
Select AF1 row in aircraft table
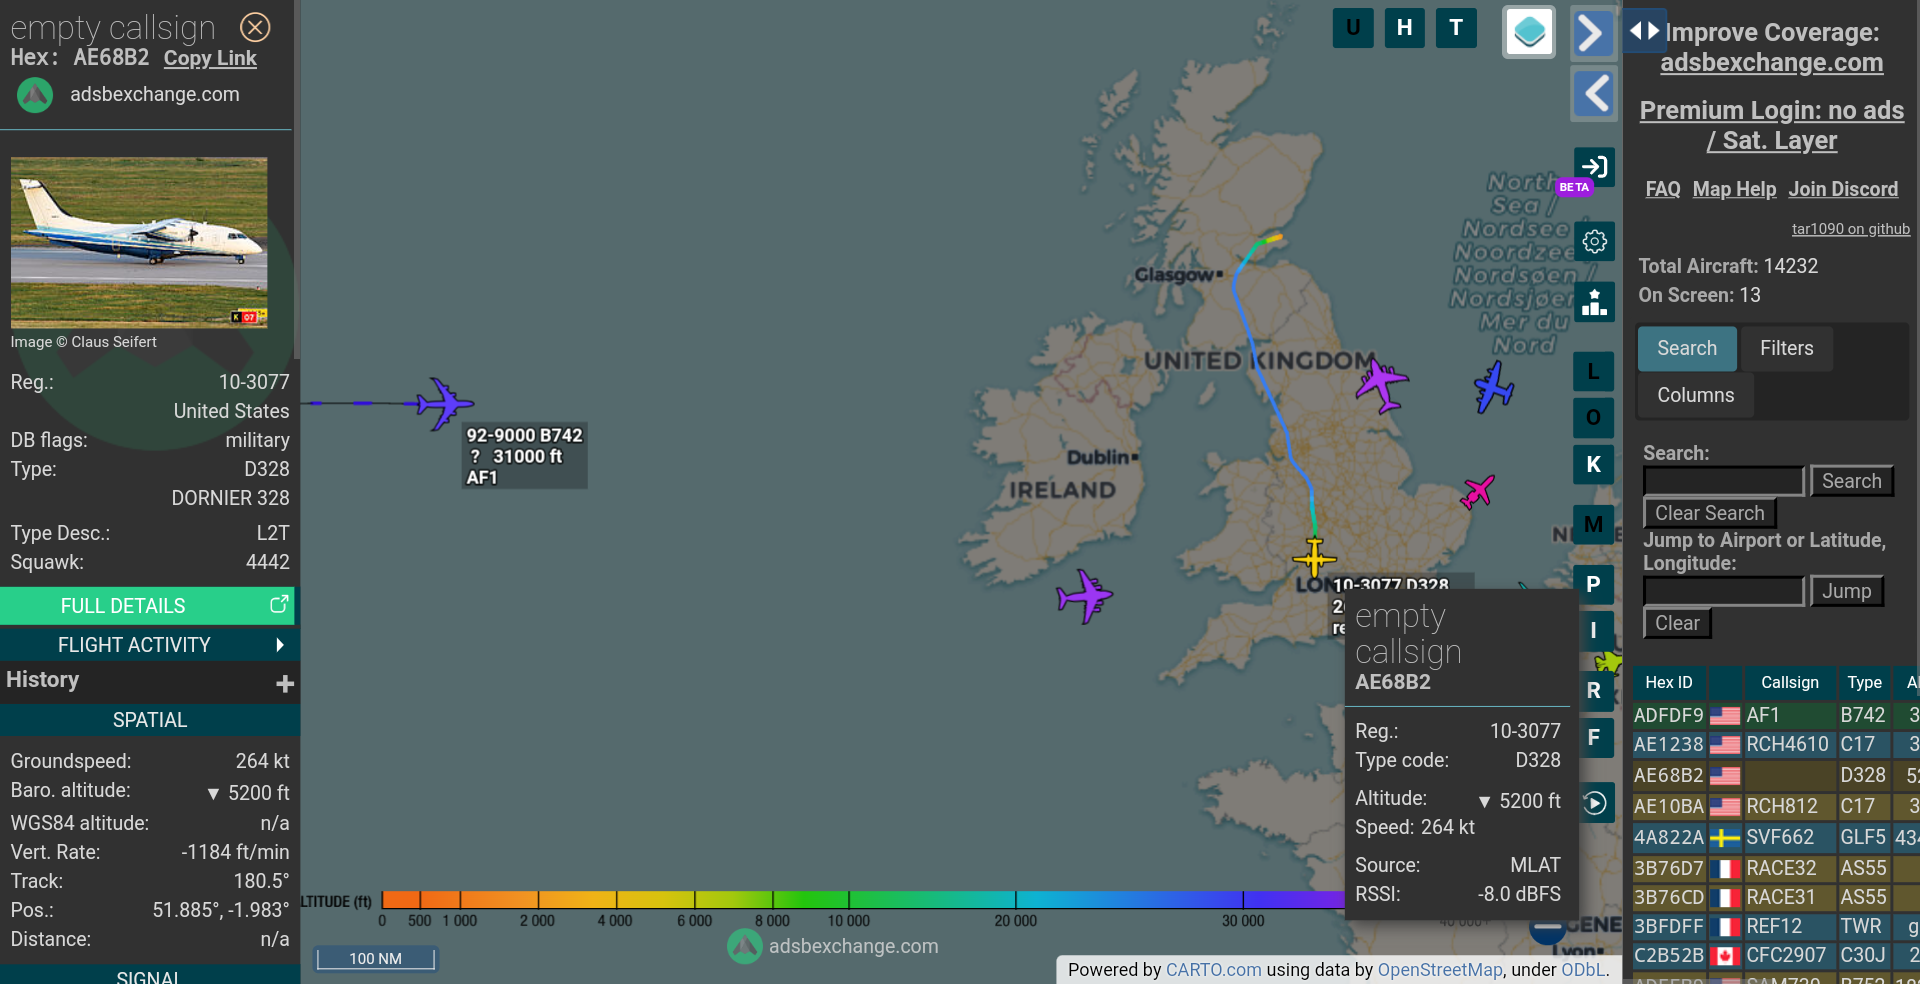click(1776, 715)
